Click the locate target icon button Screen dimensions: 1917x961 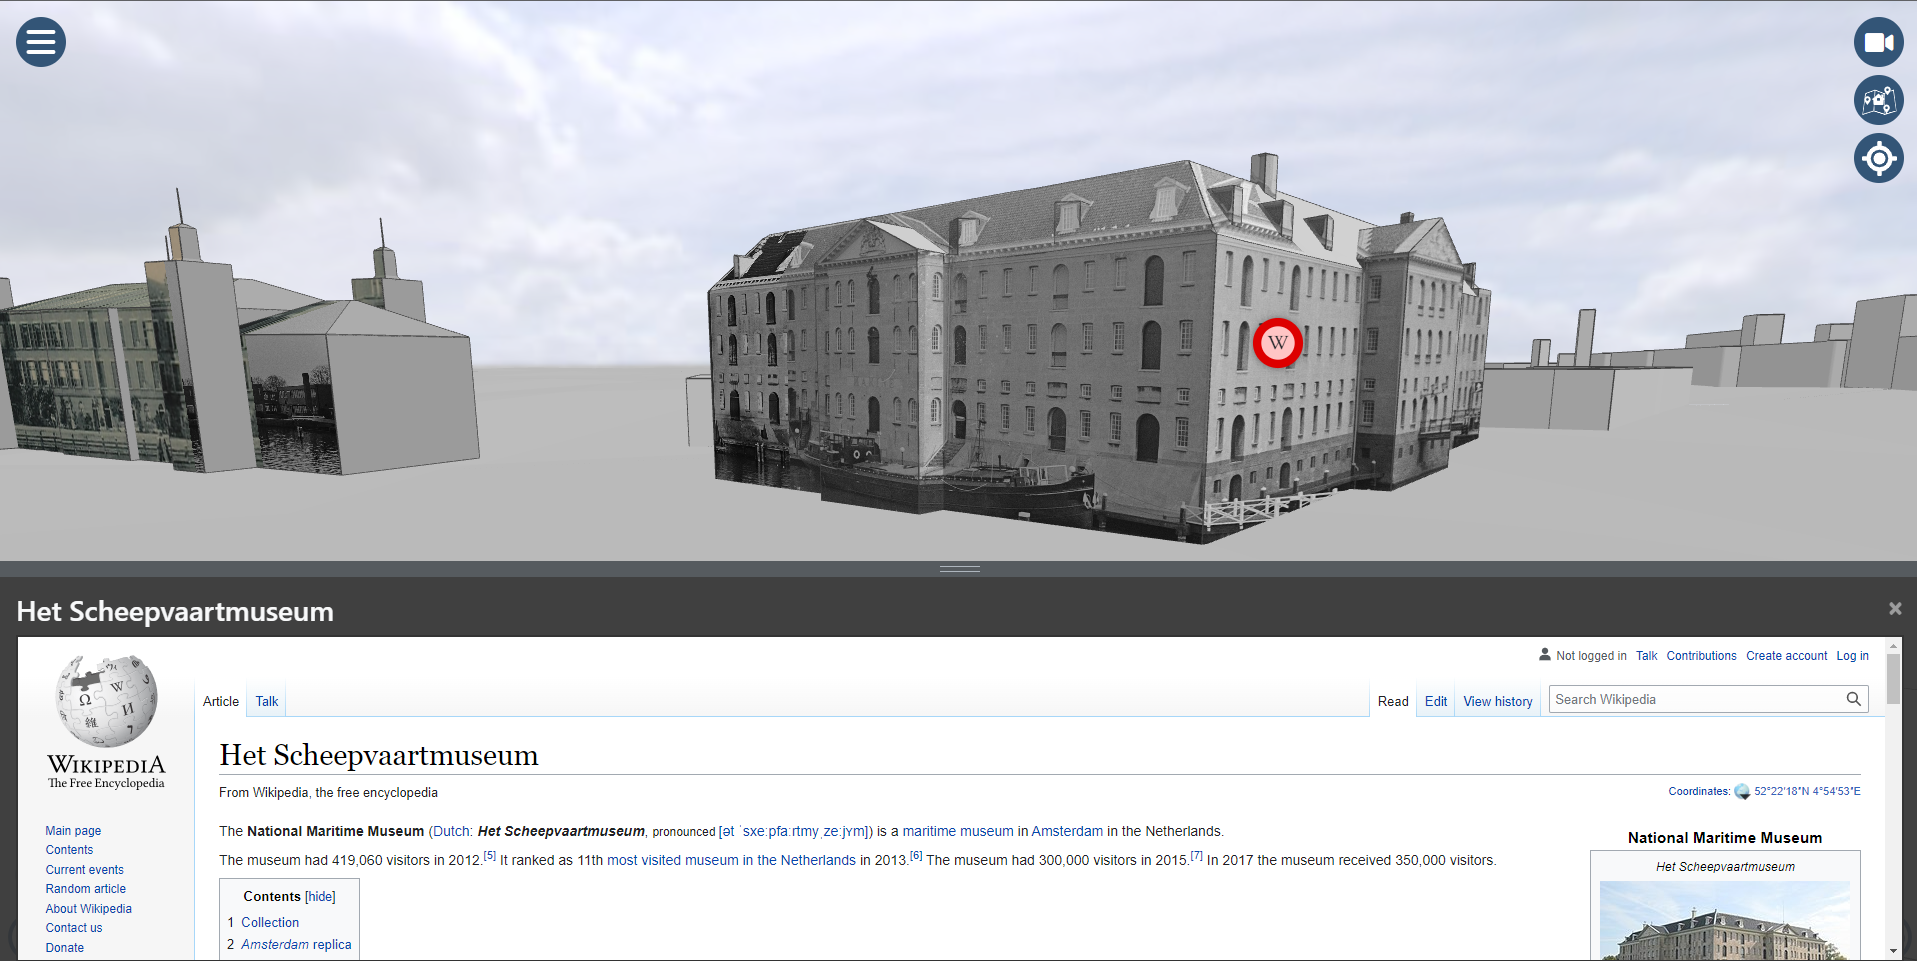pyautogui.click(x=1878, y=158)
